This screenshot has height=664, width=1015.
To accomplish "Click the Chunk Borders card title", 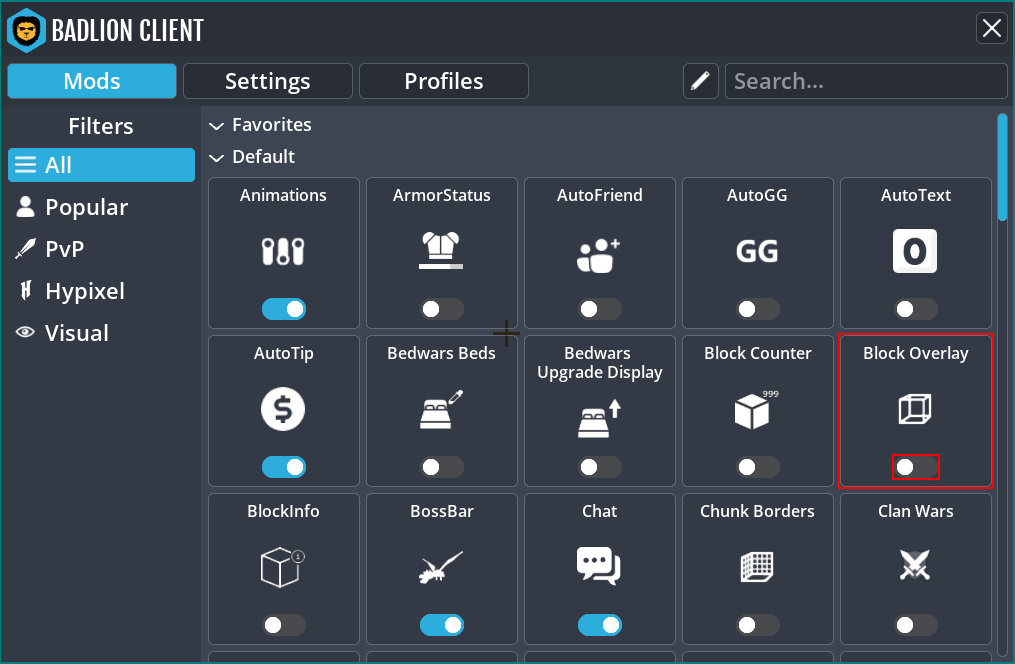I will (757, 511).
